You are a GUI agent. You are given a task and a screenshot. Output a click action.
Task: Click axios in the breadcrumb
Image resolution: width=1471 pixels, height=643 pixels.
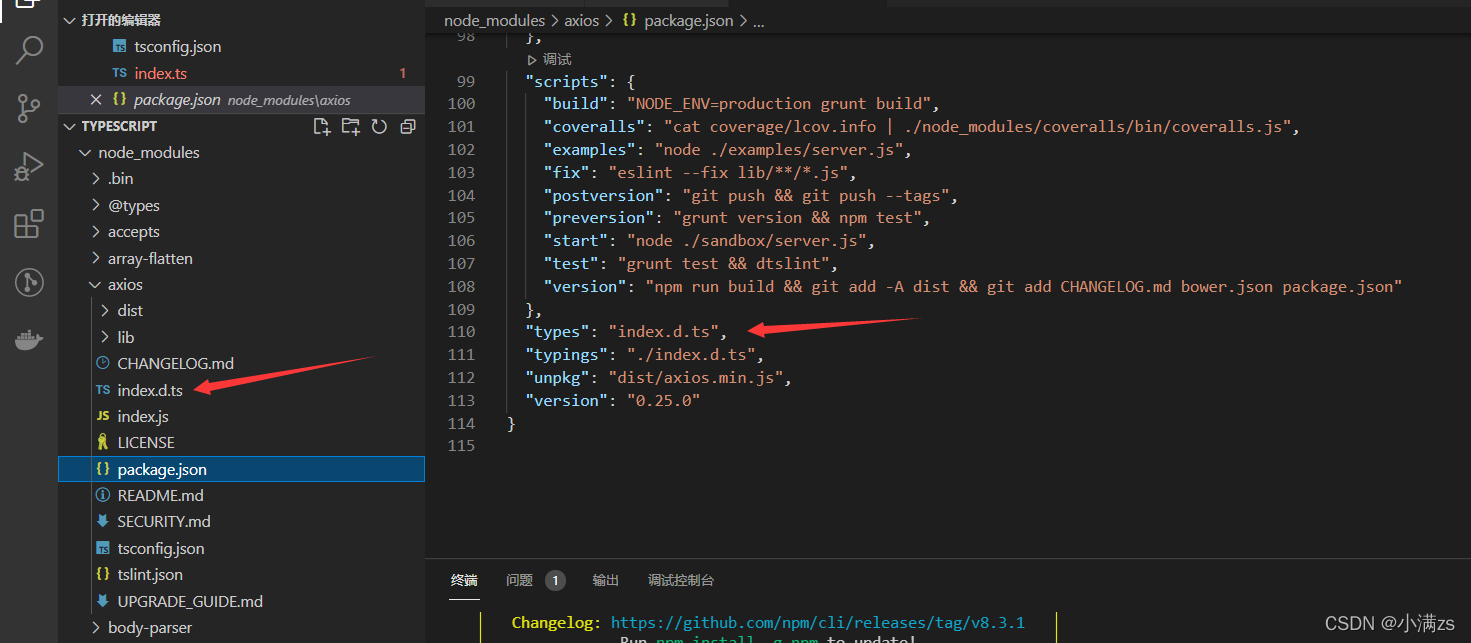click(x=582, y=20)
